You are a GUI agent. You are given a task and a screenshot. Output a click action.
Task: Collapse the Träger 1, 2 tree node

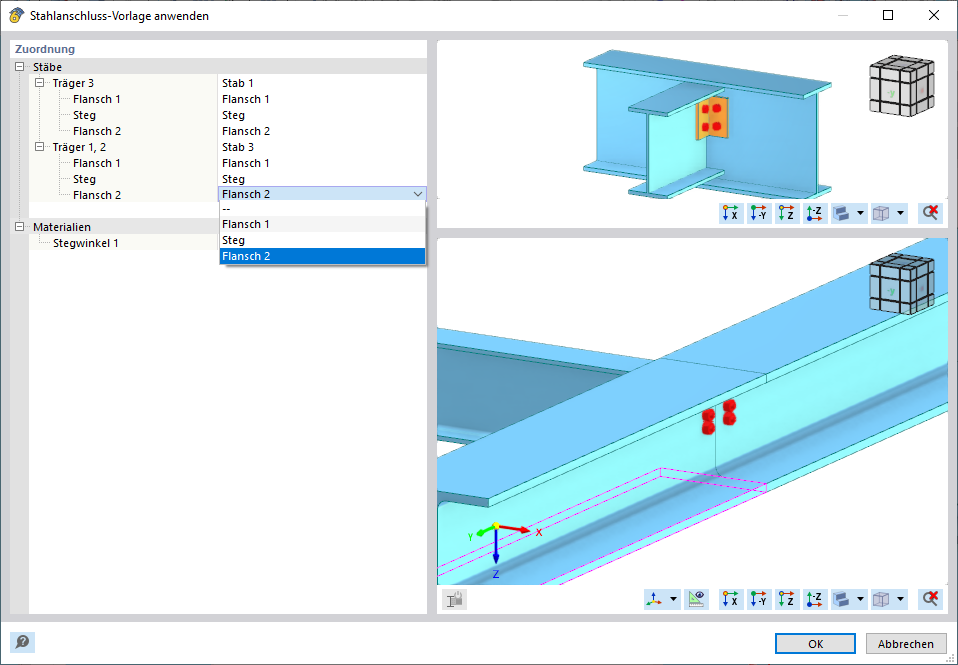(x=40, y=147)
